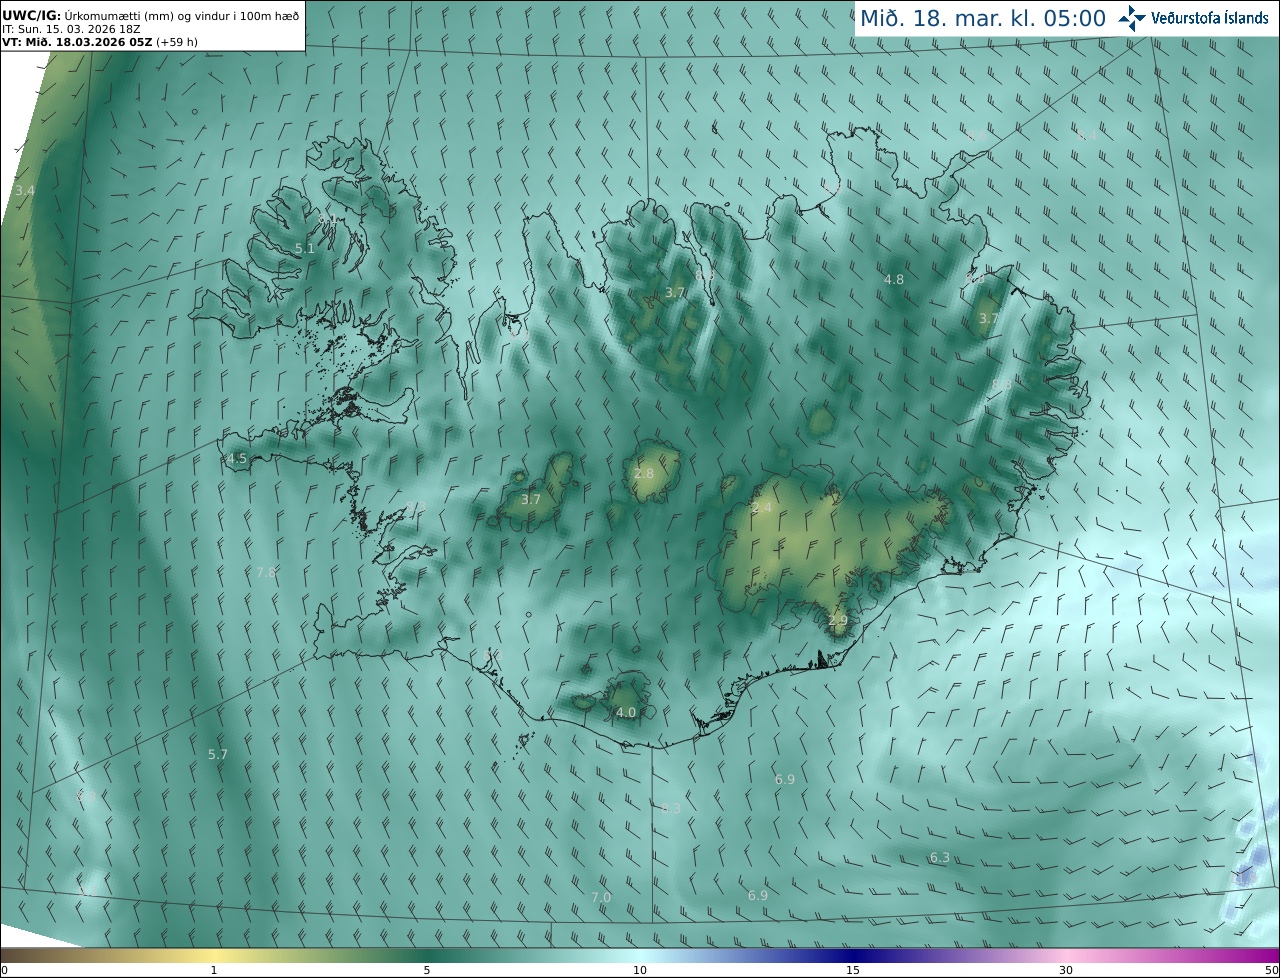Click the 2.9 value on the map
1280x978 pixels.
[838, 620]
